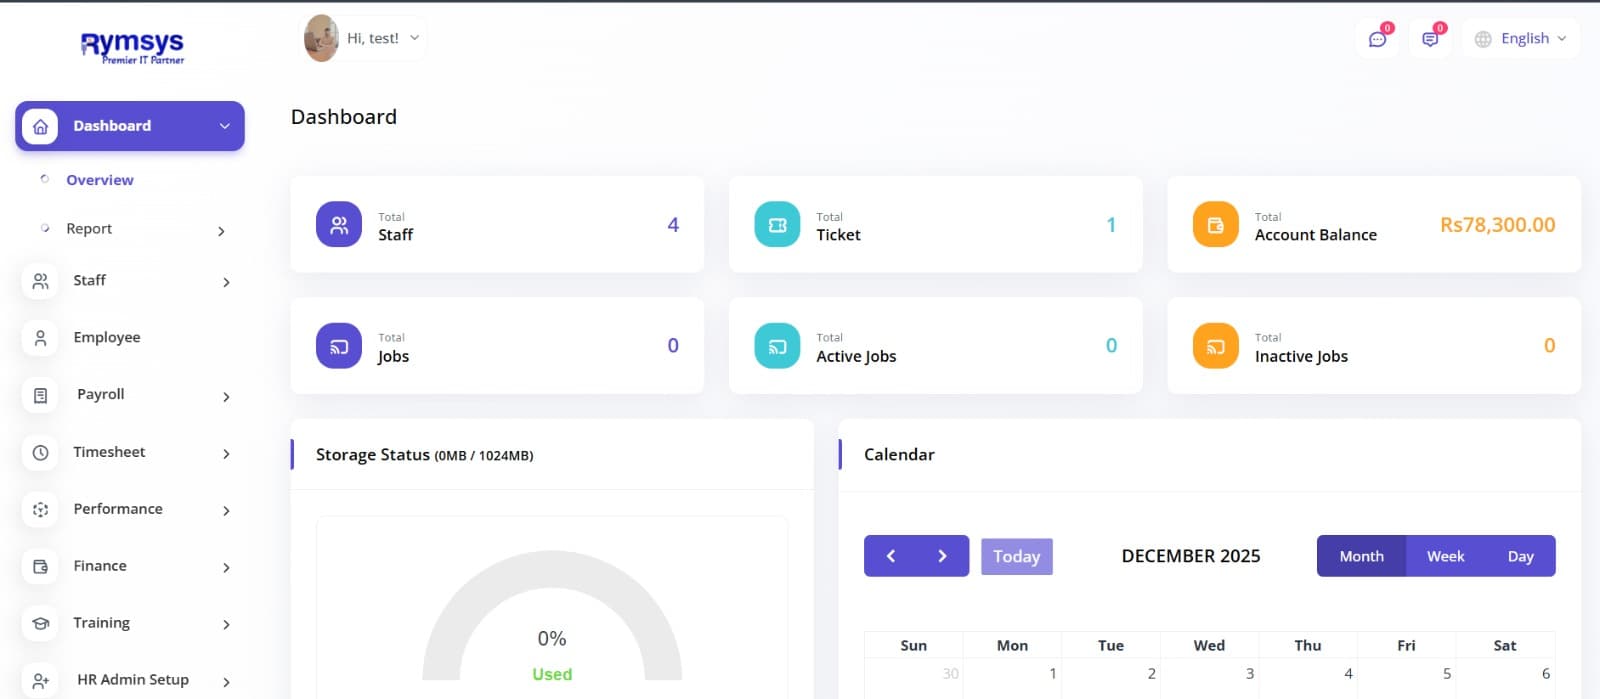1600x699 pixels.
Task: Click the Finance wallet icon
Action: pyautogui.click(x=40, y=566)
